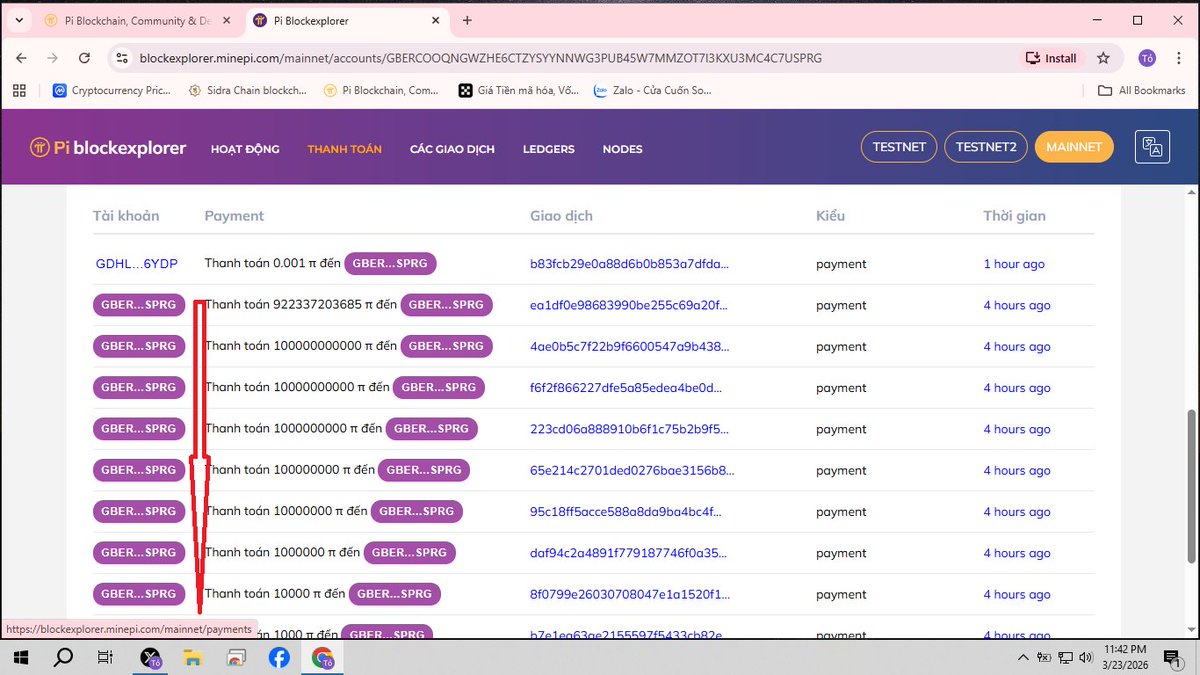Open the NODES menu item
Screen dimensions: 1200x675
pyautogui.click(x=622, y=149)
